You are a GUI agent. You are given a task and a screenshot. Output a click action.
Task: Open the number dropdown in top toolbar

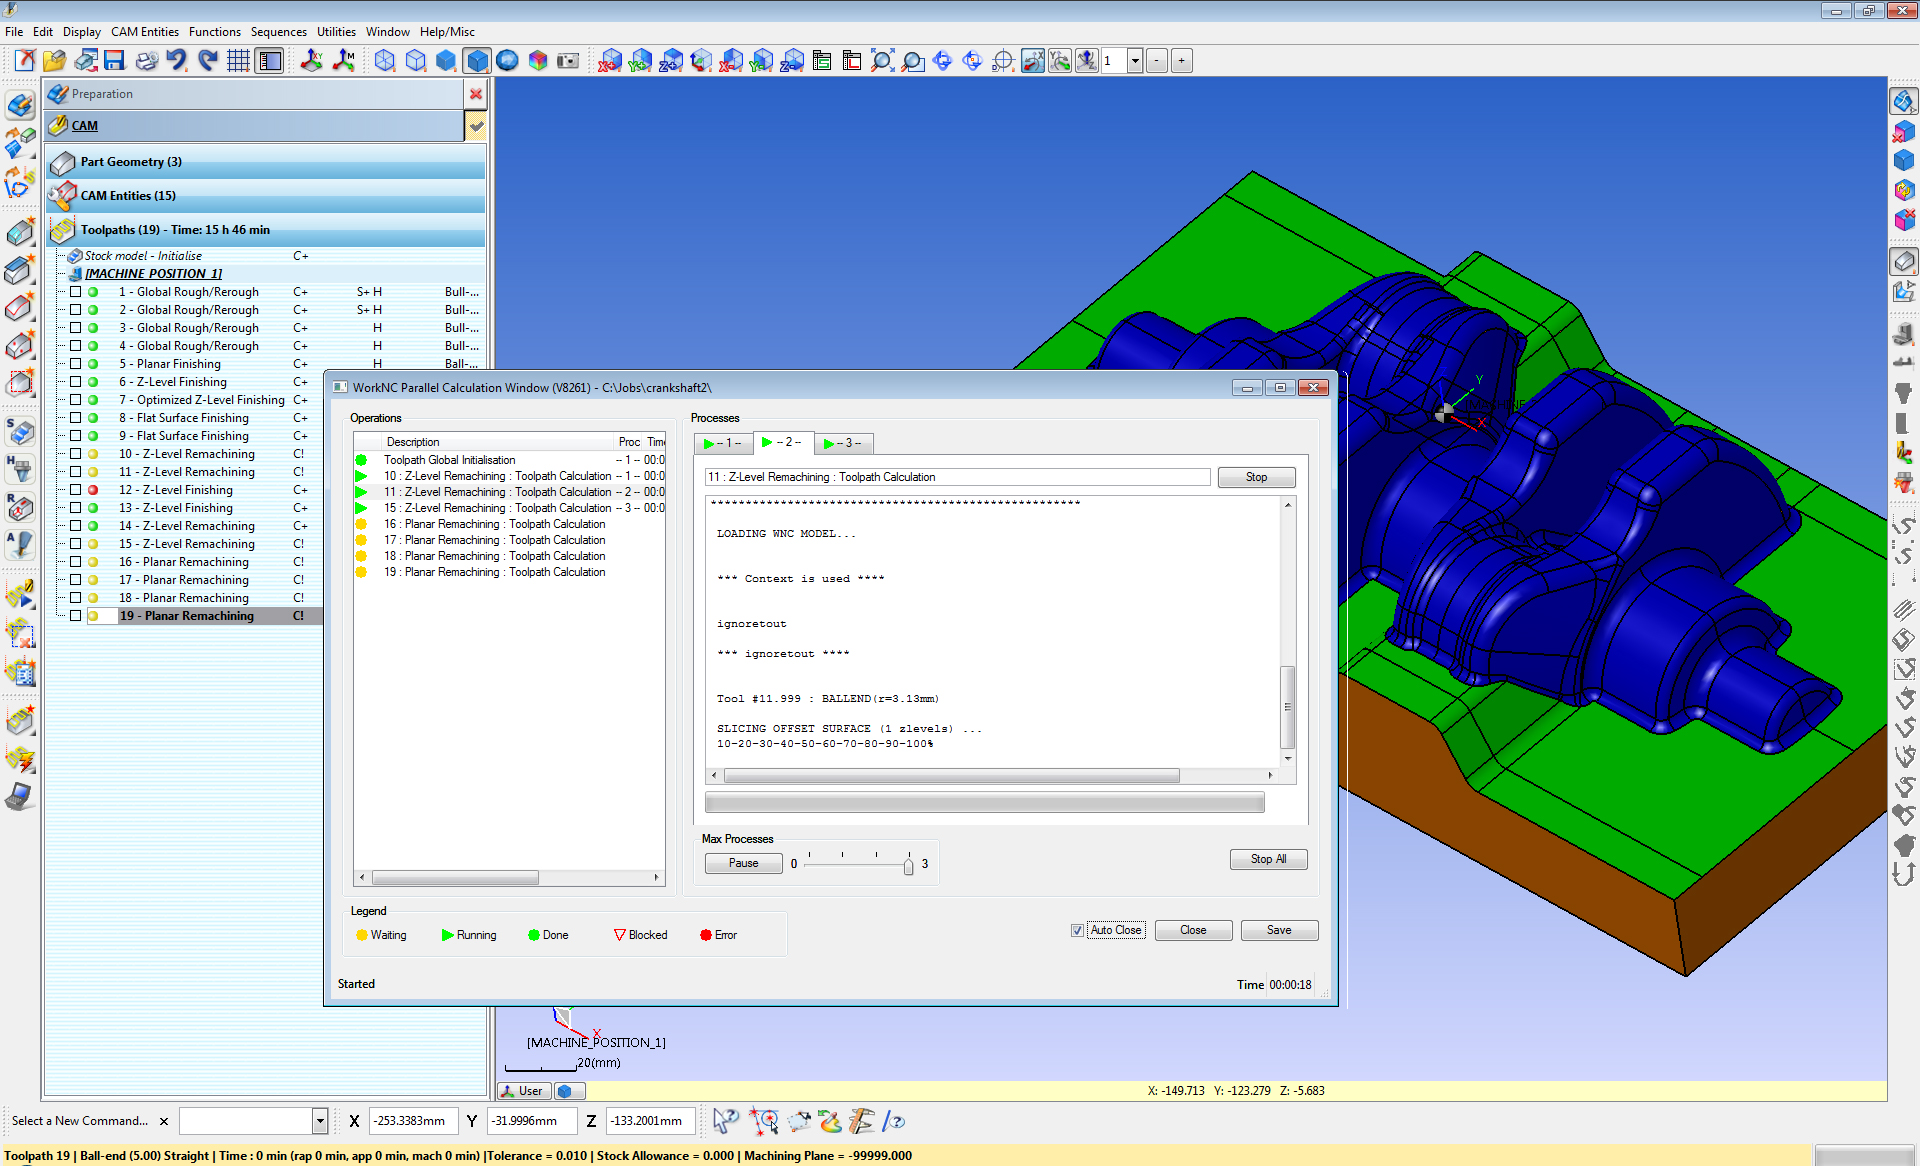[x=1135, y=61]
